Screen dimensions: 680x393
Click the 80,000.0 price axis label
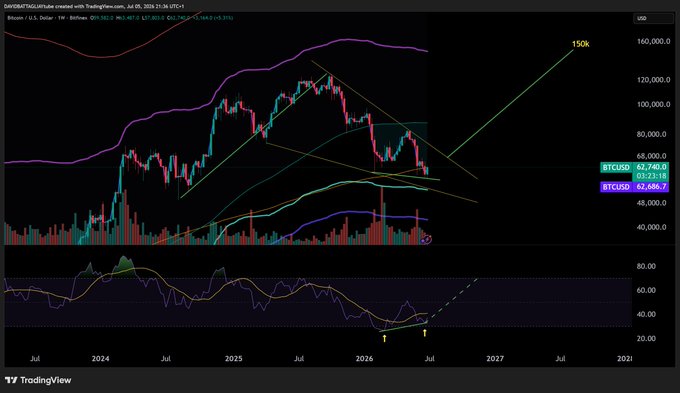651,134
